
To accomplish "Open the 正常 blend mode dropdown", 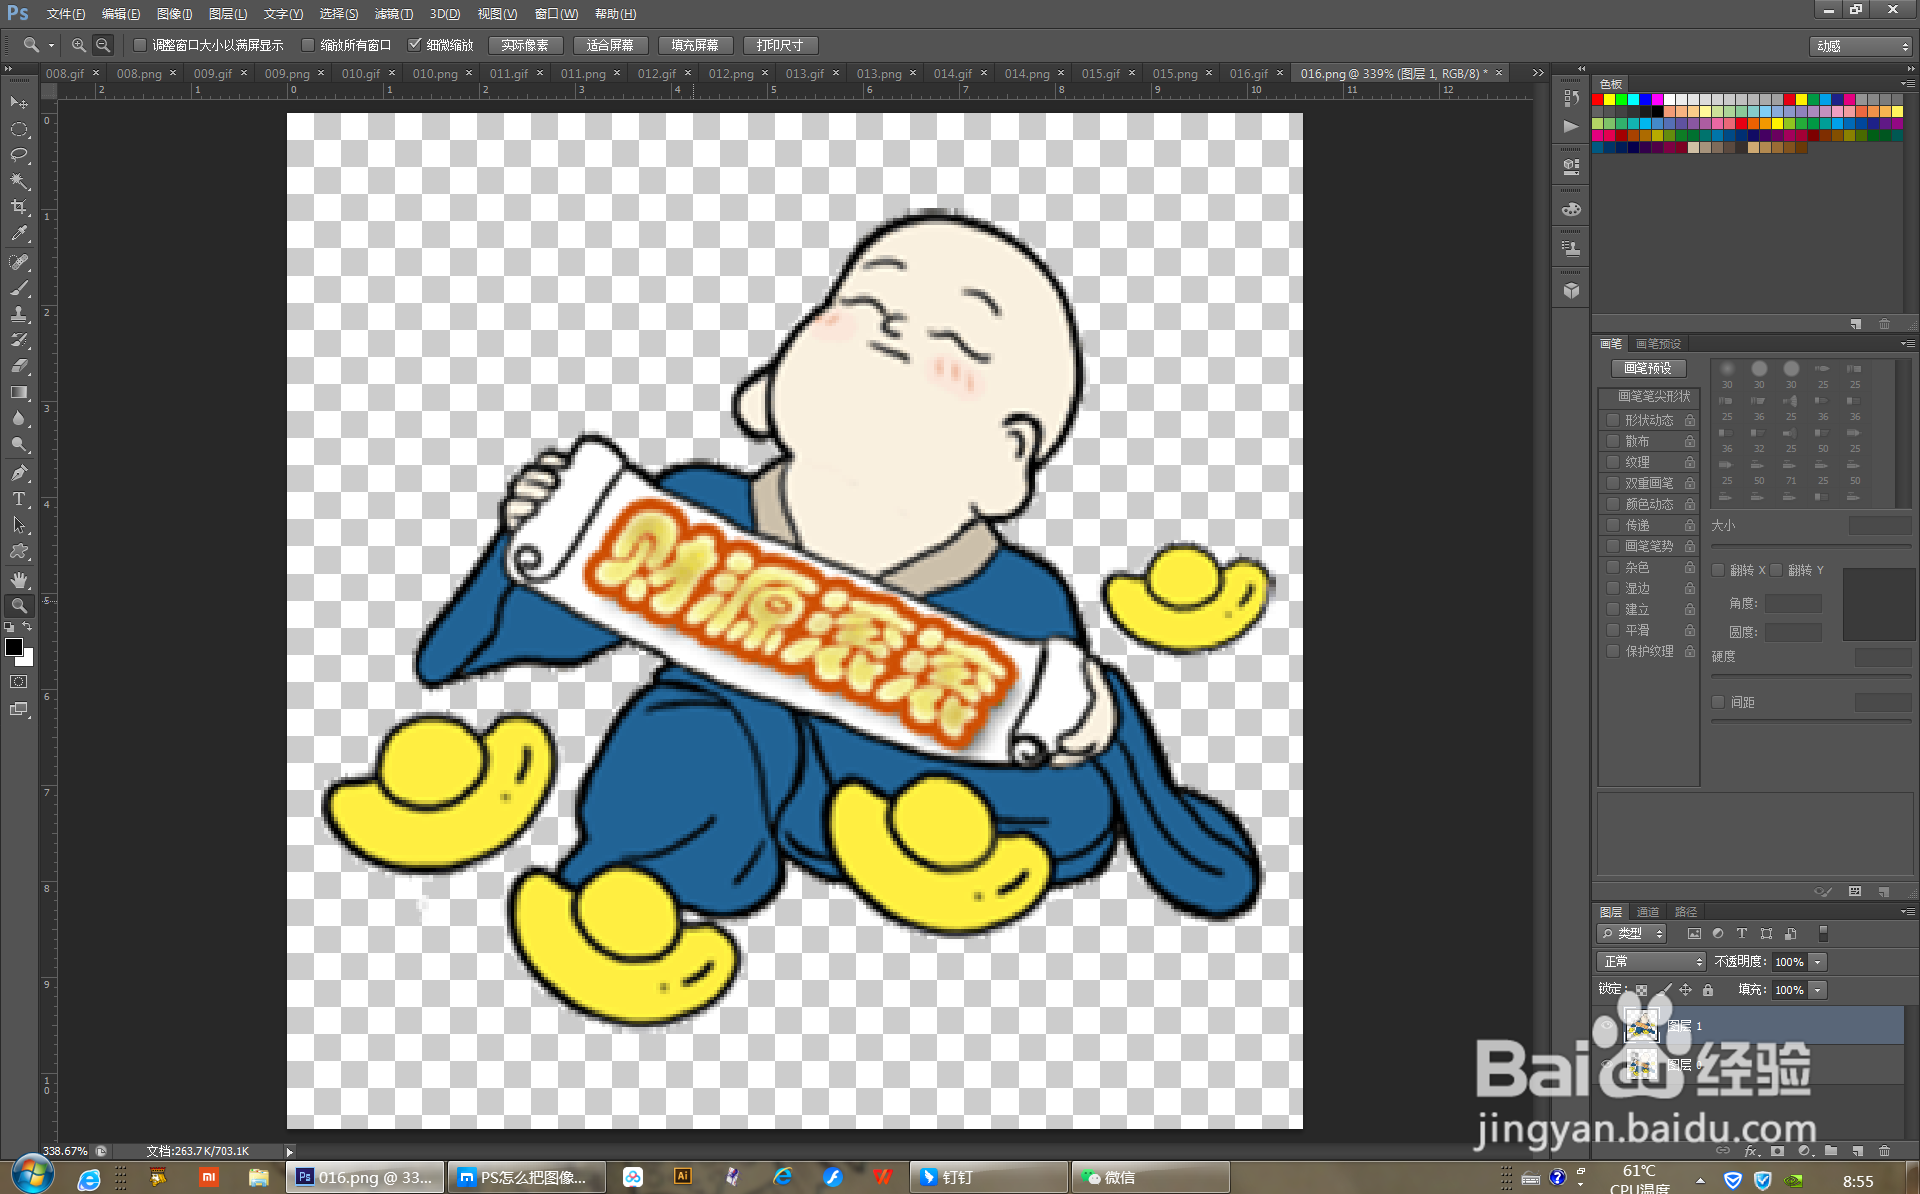I will pos(1650,961).
